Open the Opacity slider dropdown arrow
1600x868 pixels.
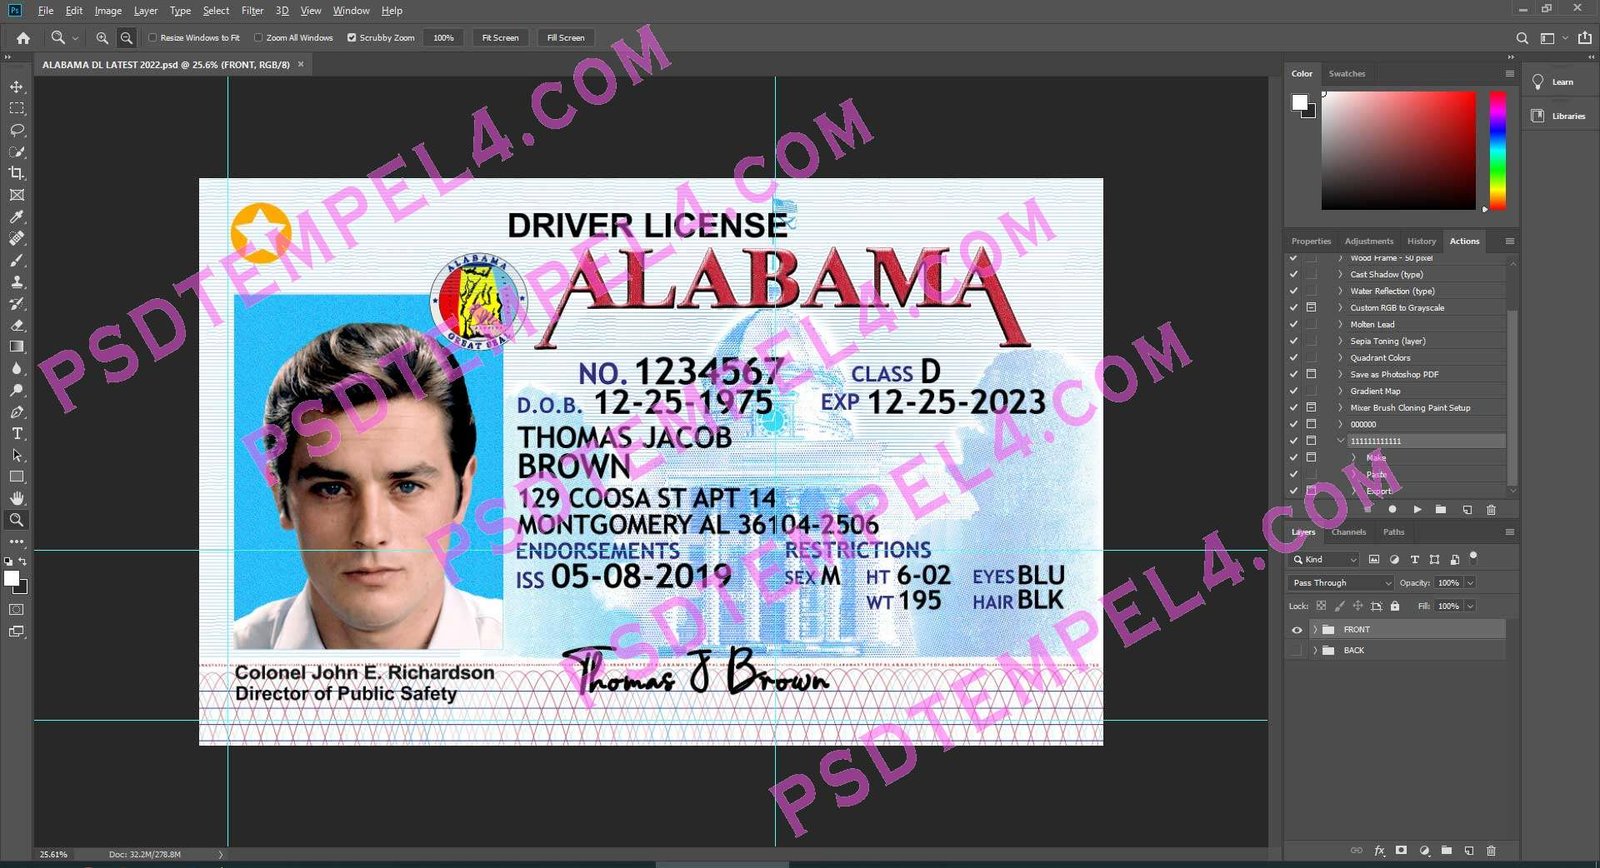[x=1470, y=583]
